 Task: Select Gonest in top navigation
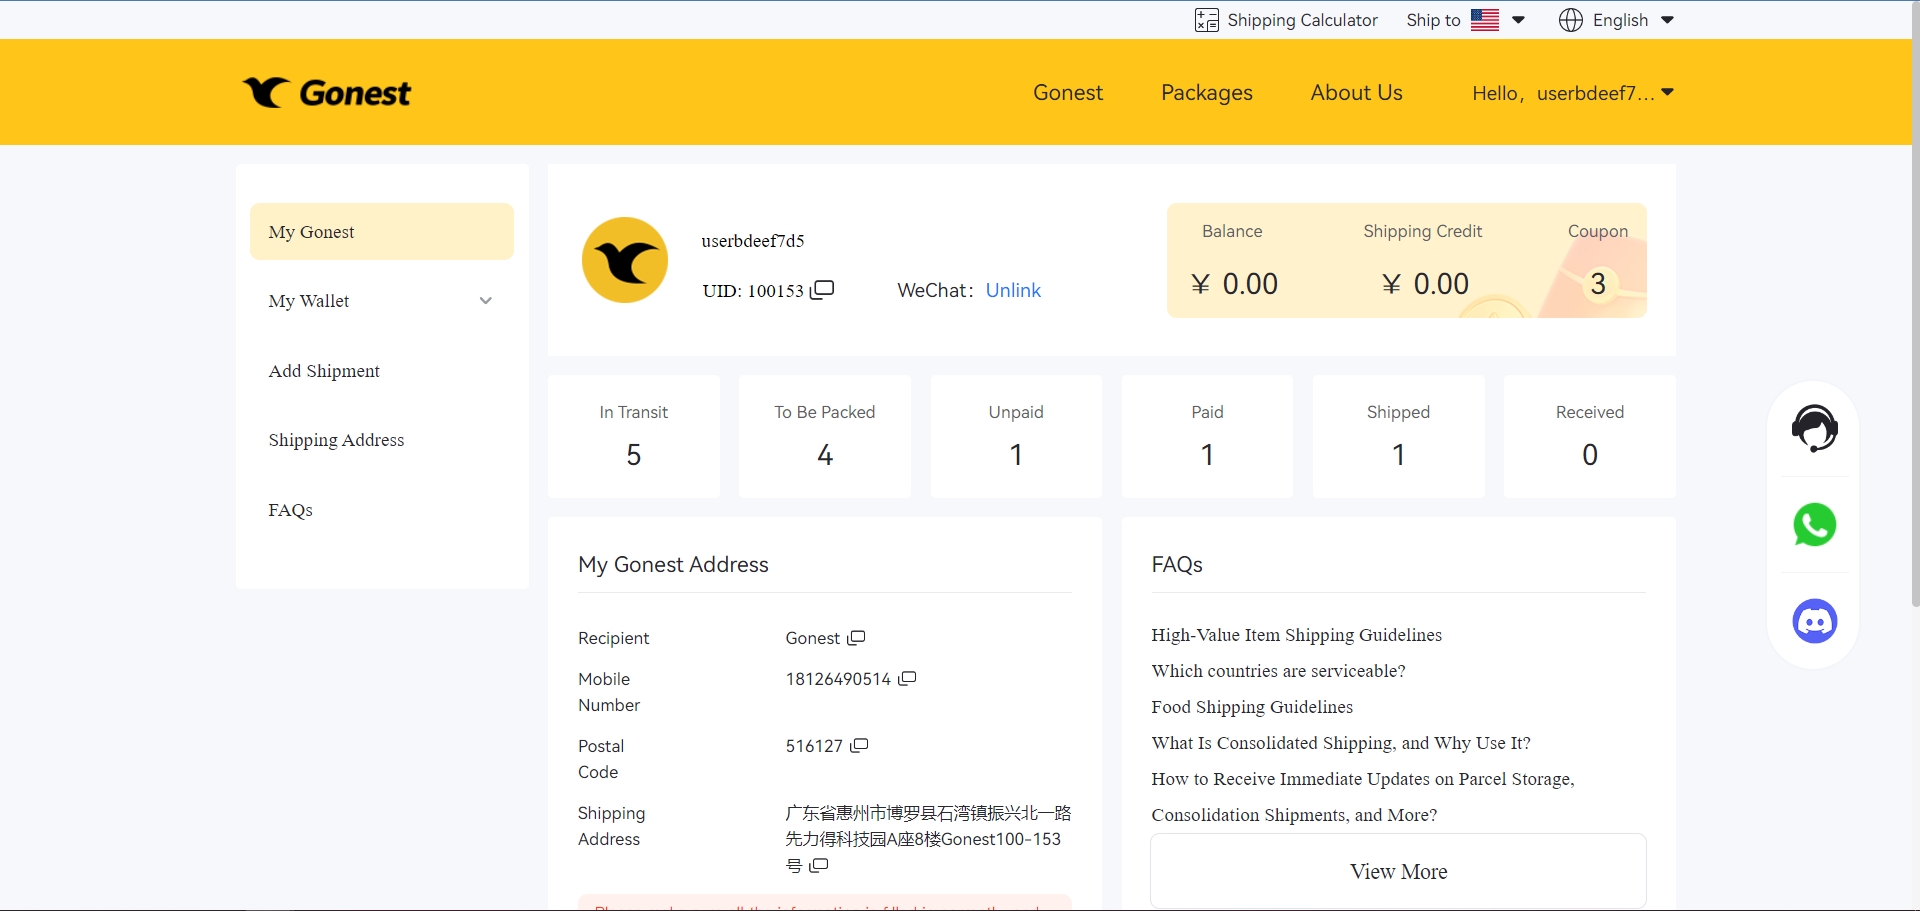click(1068, 93)
